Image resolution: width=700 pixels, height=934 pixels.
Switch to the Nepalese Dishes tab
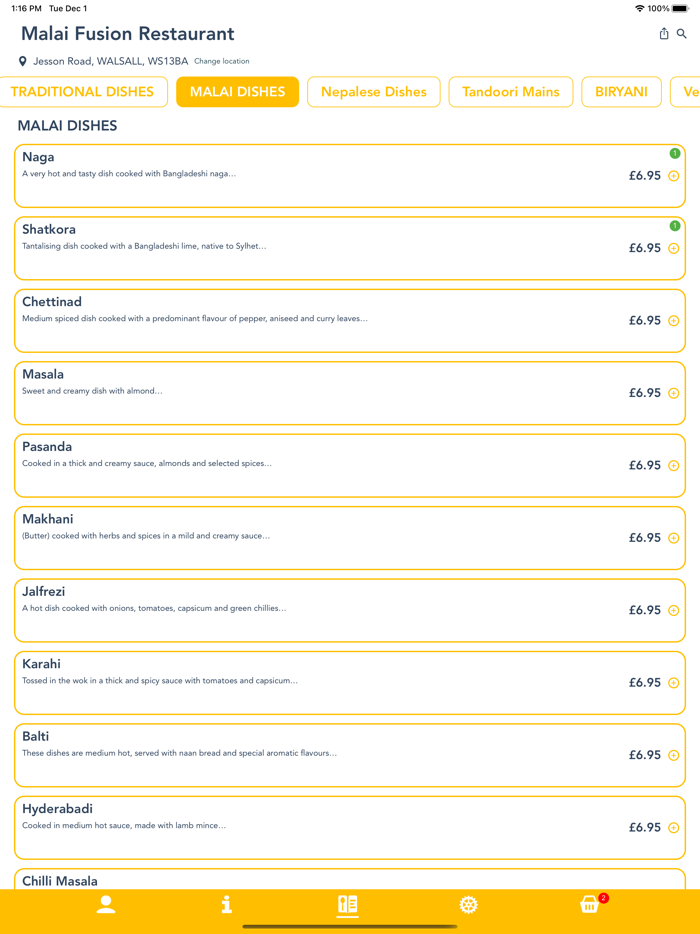(373, 92)
